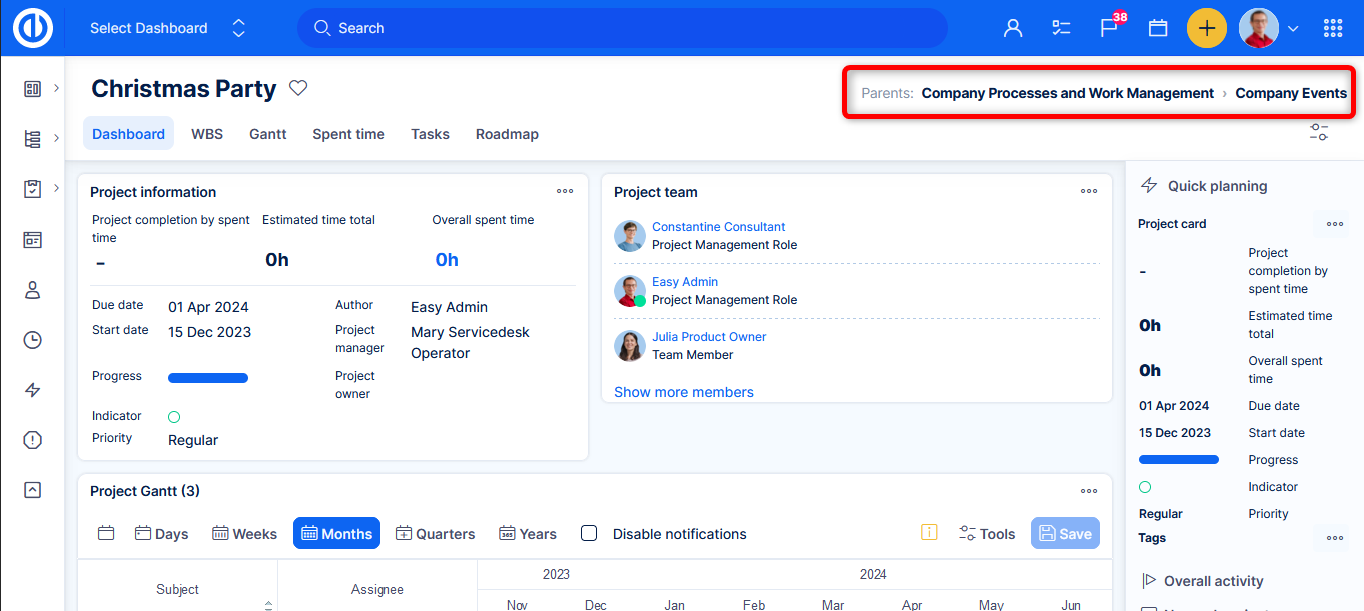The height and width of the screenshot is (611, 1364).
Task: Open the Roadmap tab
Action: pos(507,134)
